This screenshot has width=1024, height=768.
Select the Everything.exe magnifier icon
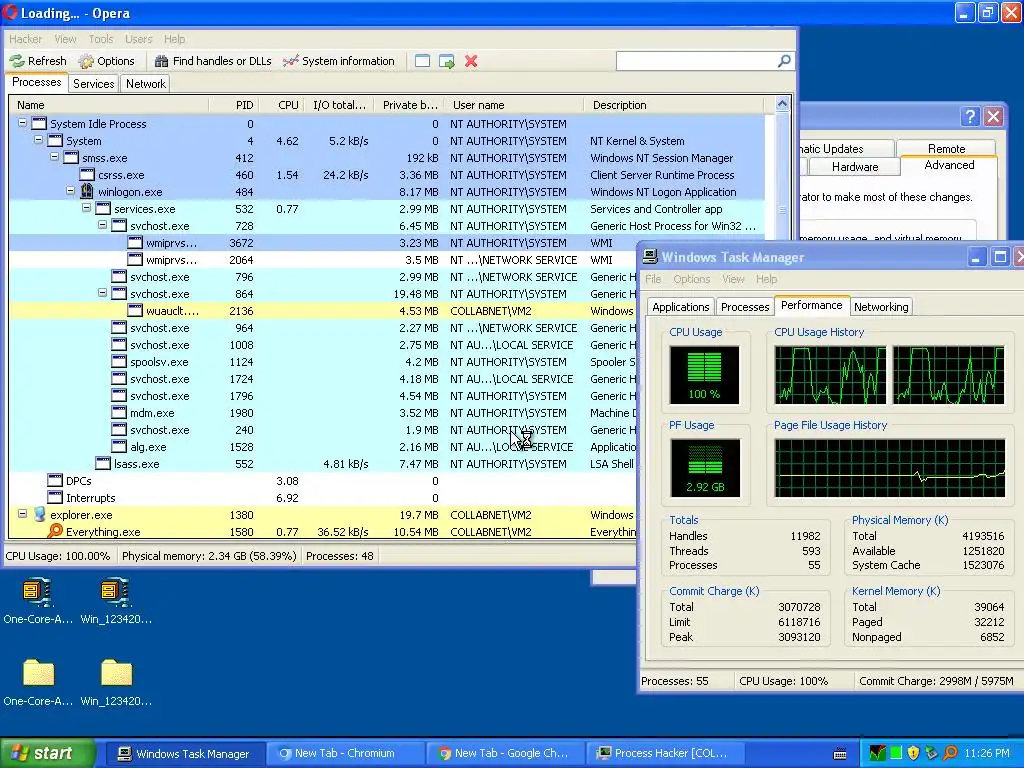coord(56,531)
